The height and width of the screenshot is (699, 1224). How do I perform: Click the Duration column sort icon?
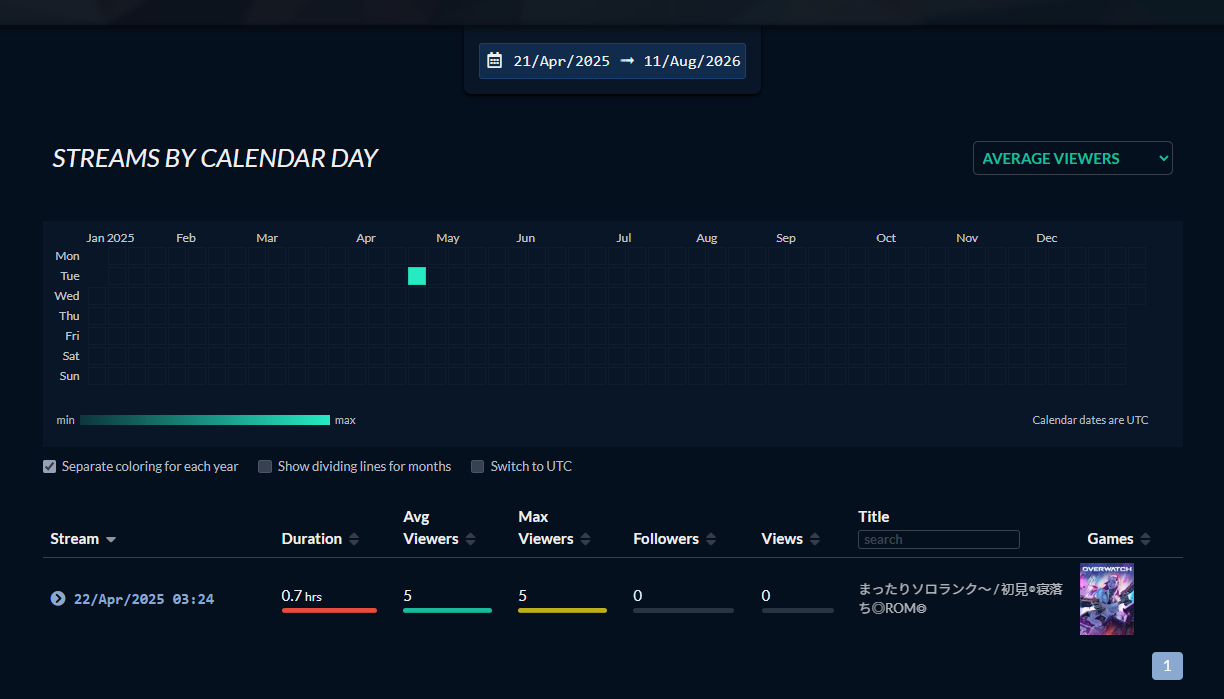point(352,539)
